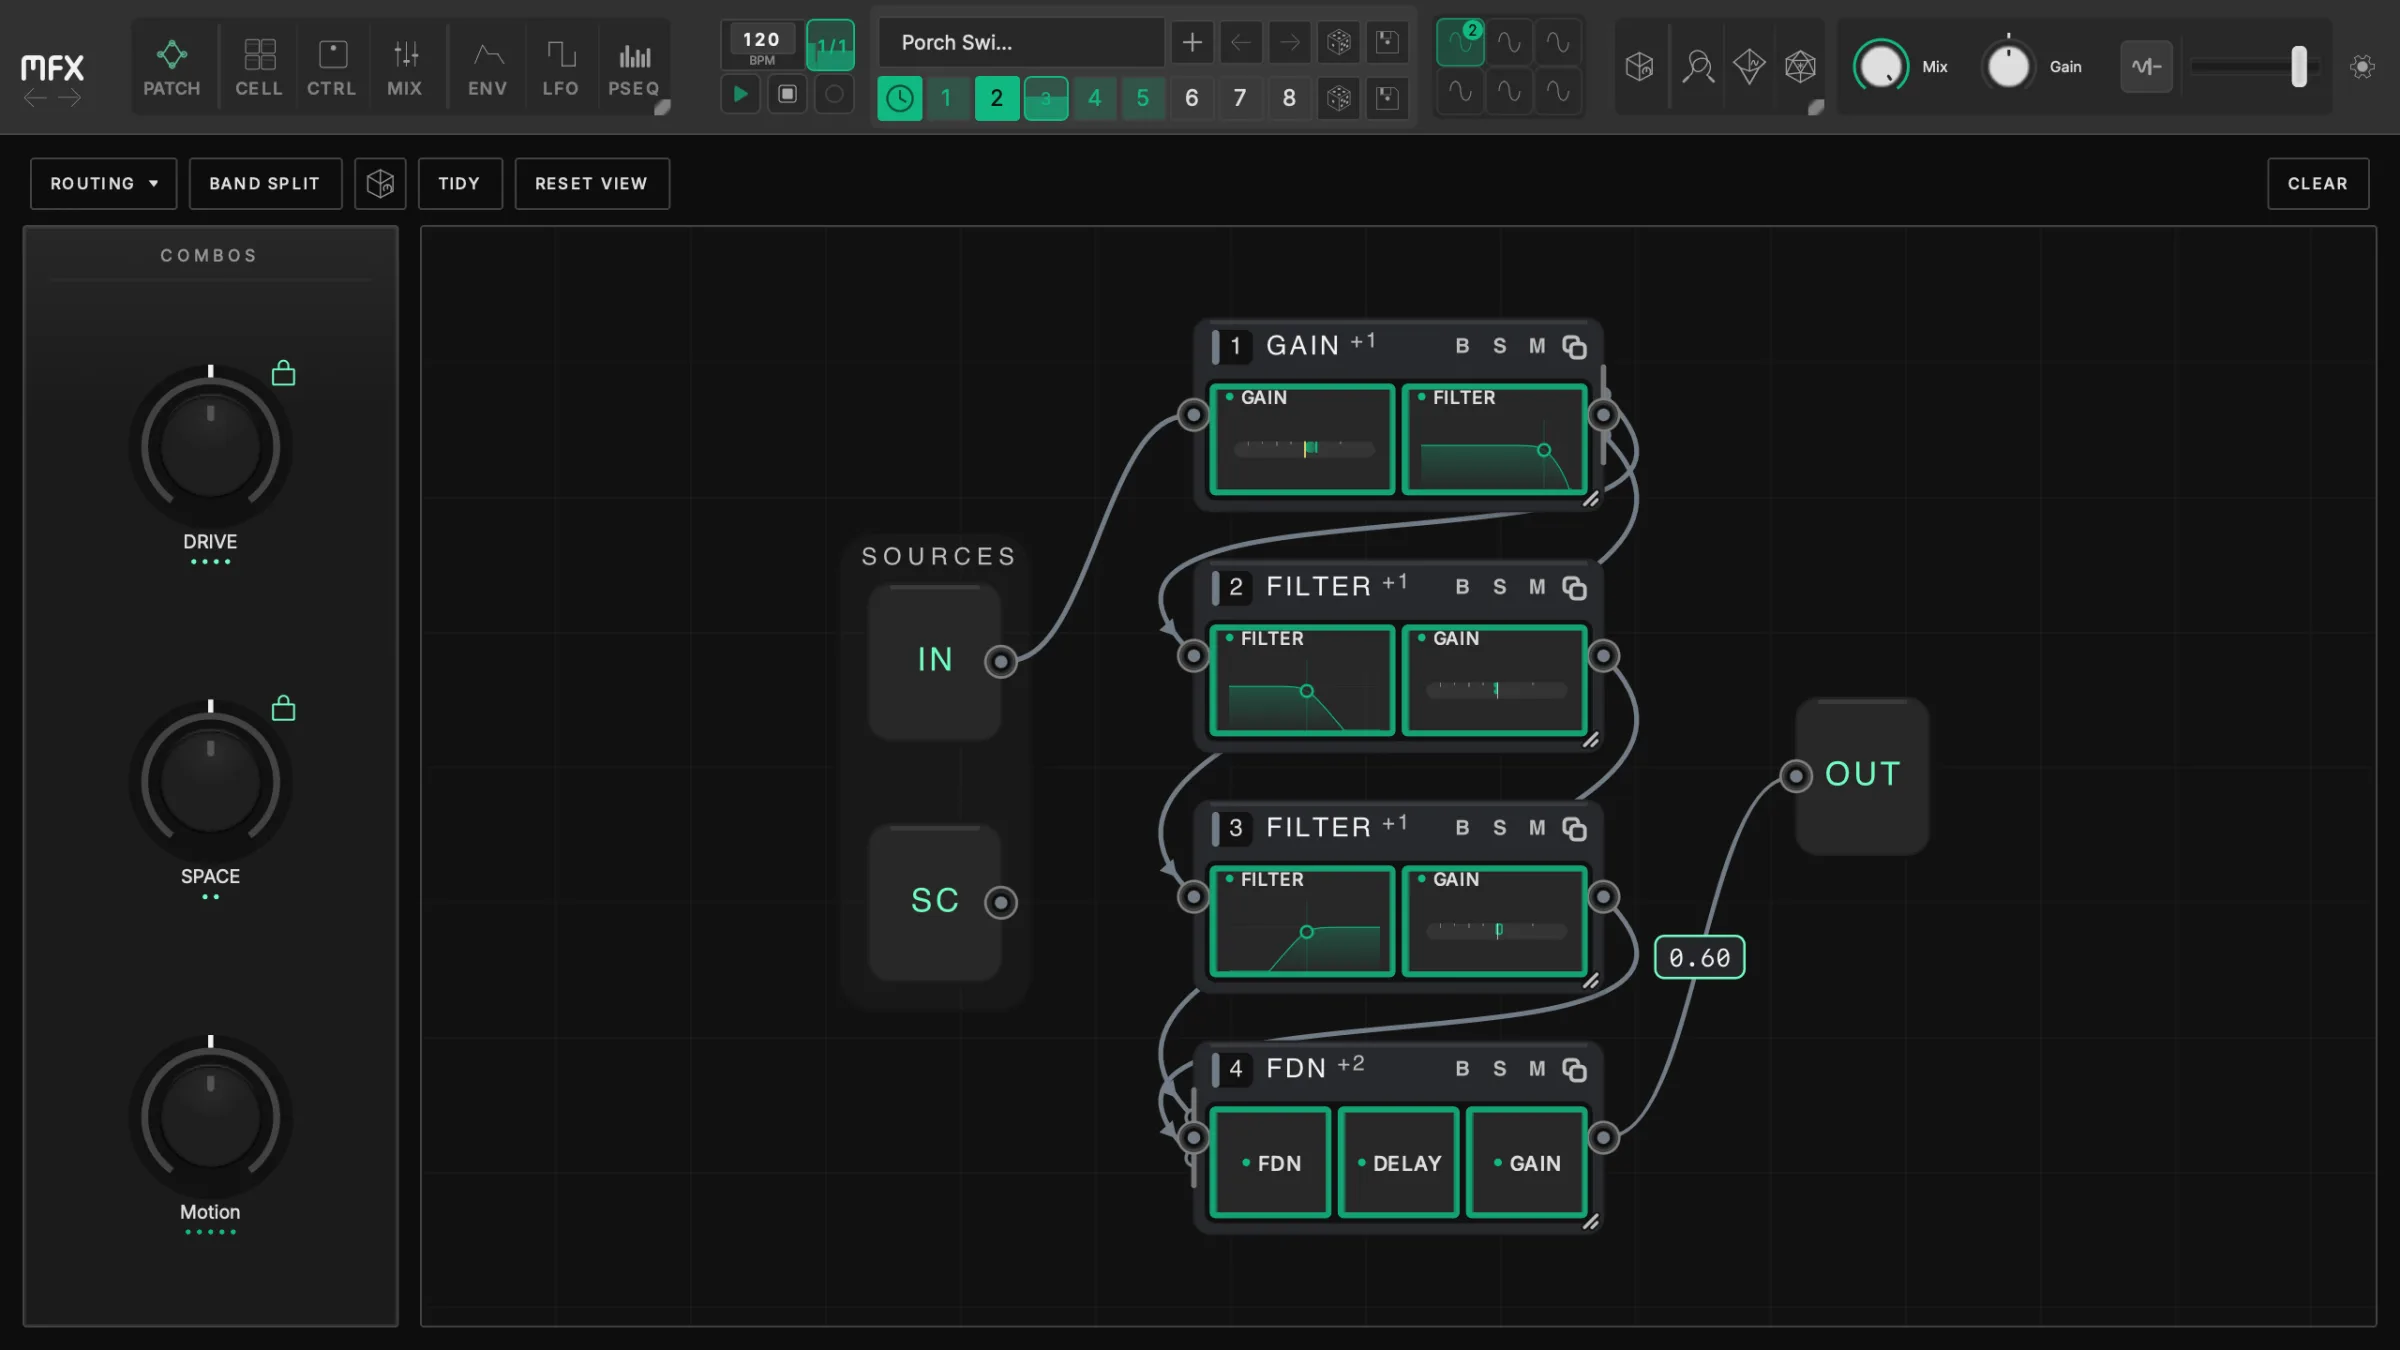The image size is (2400, 1350).
Task: Toggle the waveform bypass button near Gain
Action: [x=2146, y=67]
